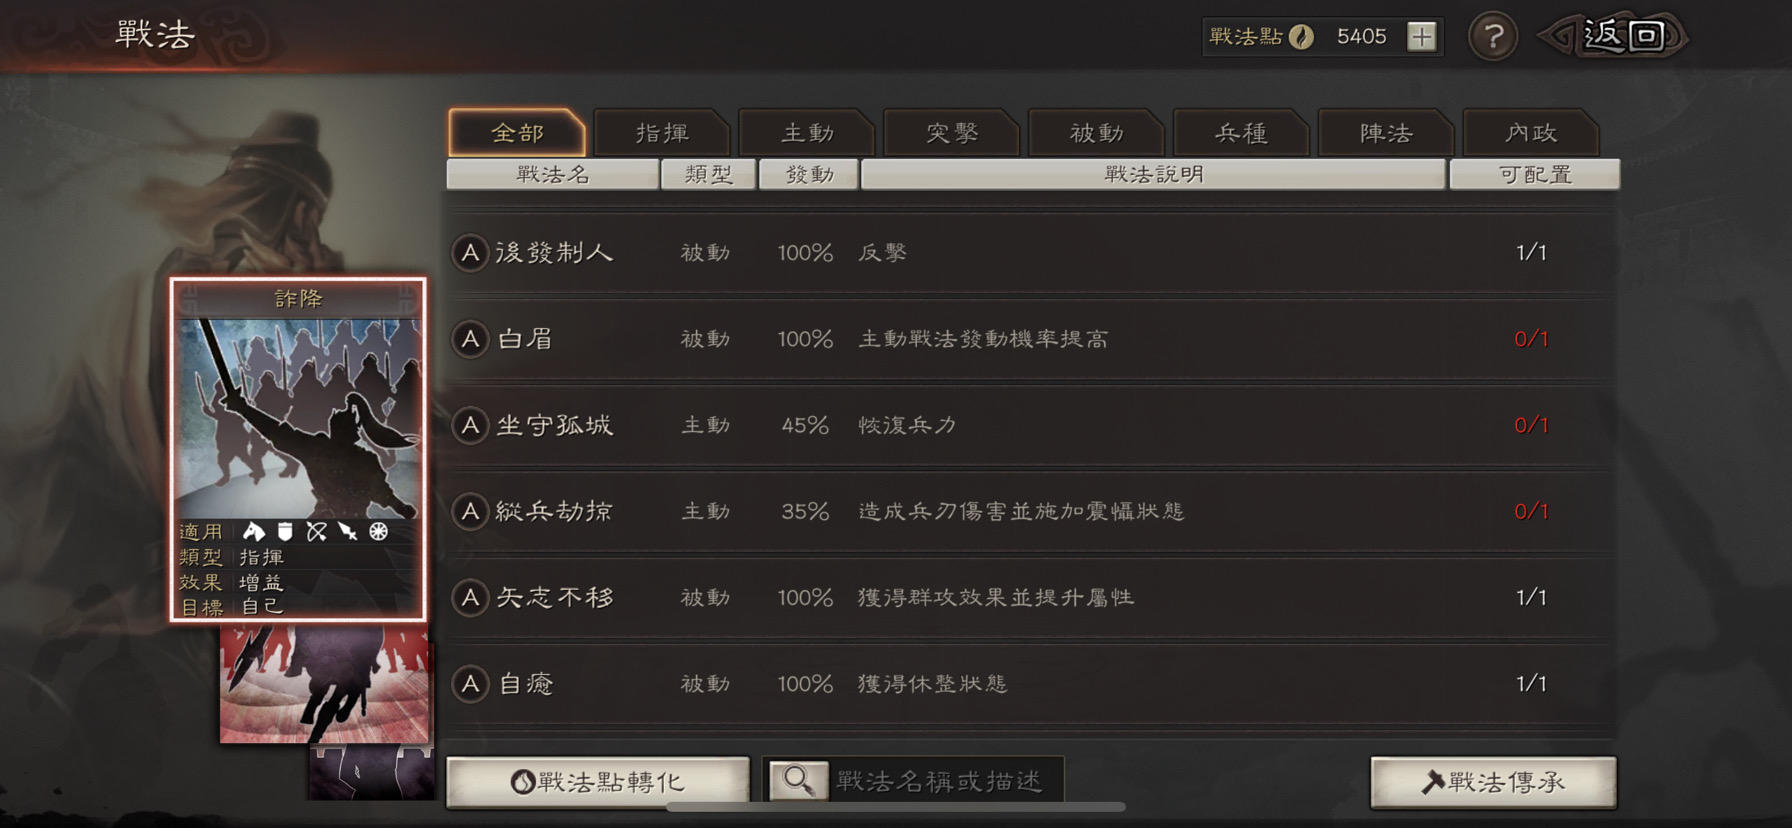The image size is (1792, 828).
Task: Go back with the 返回 button
Action: point(1615,37)
